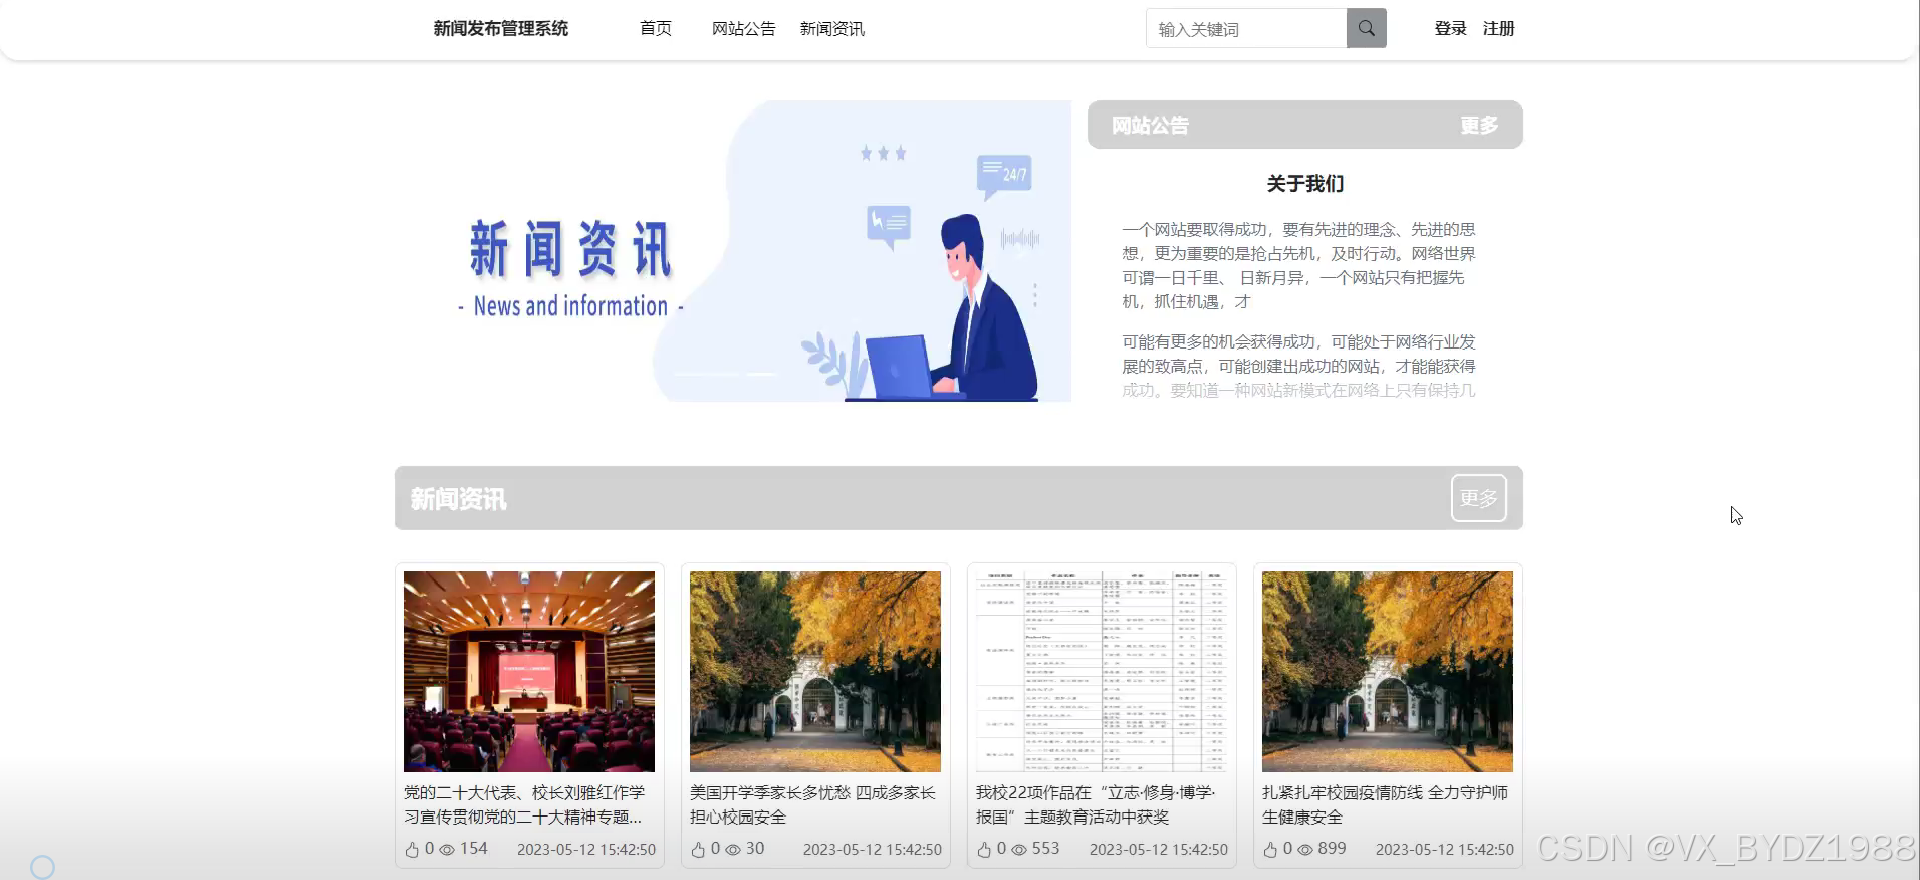Click the date under the 我校22项作品 card

1158,850
